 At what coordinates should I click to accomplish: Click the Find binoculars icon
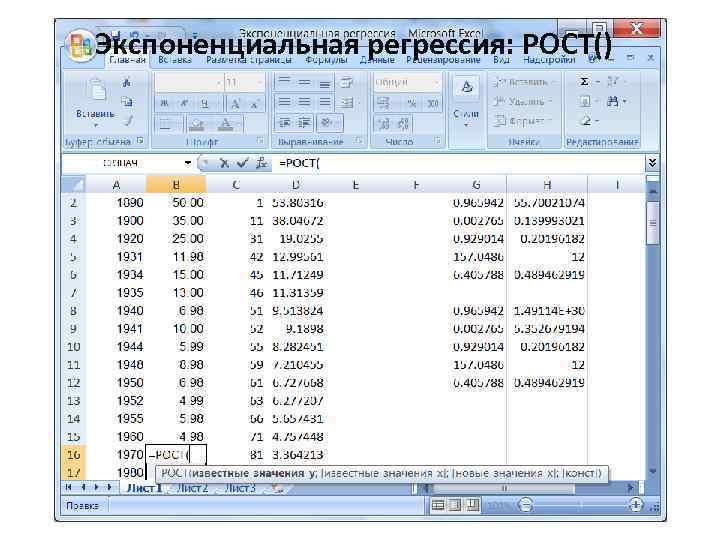tap(613, 101)
